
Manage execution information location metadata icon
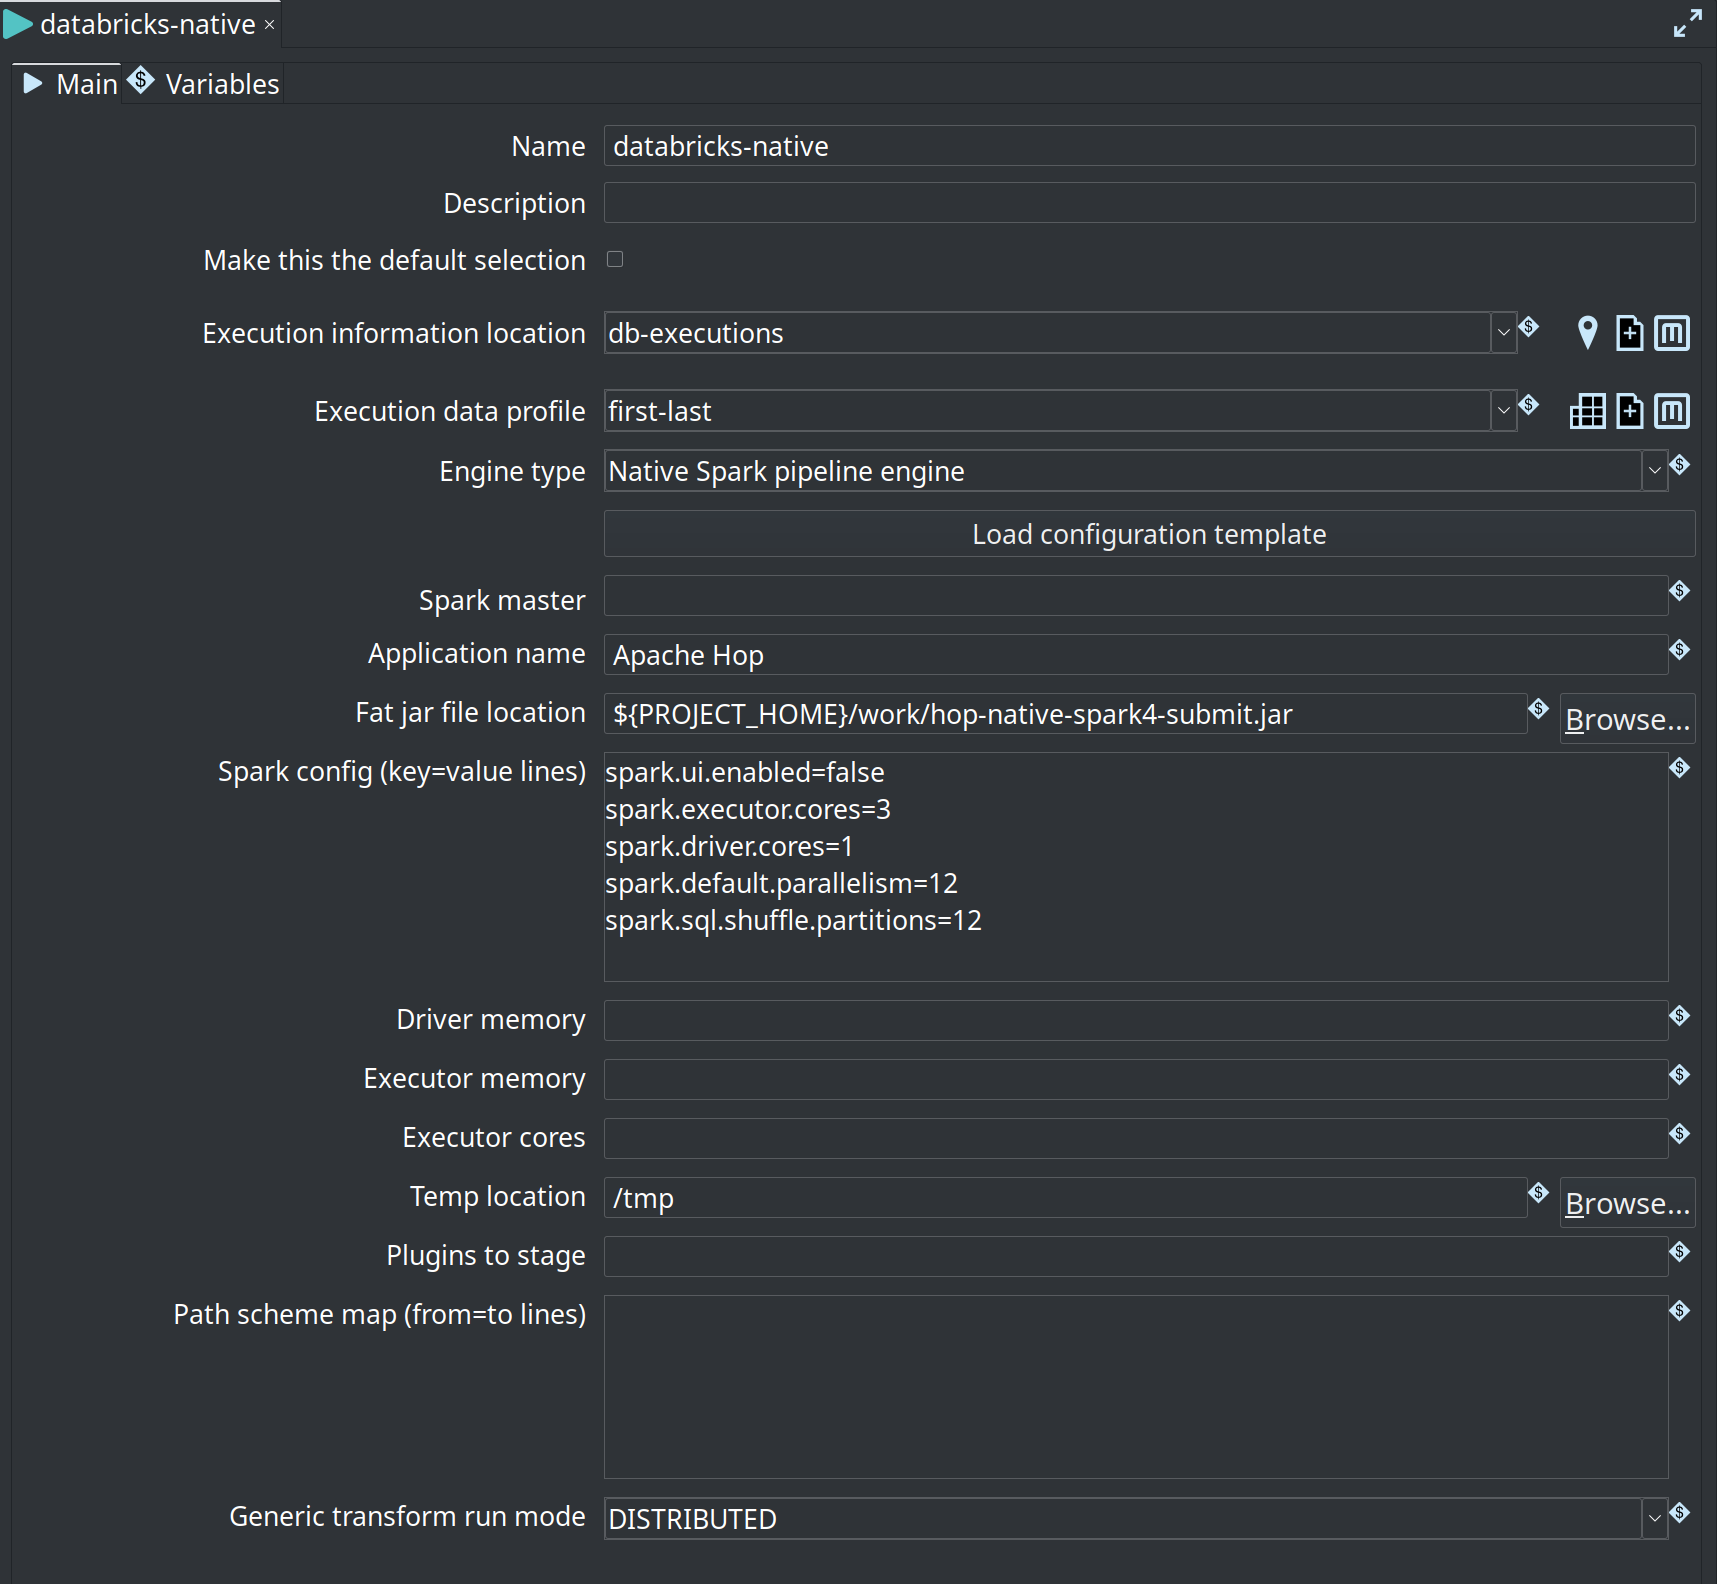pyautogui.click(x=1672, y=333)
